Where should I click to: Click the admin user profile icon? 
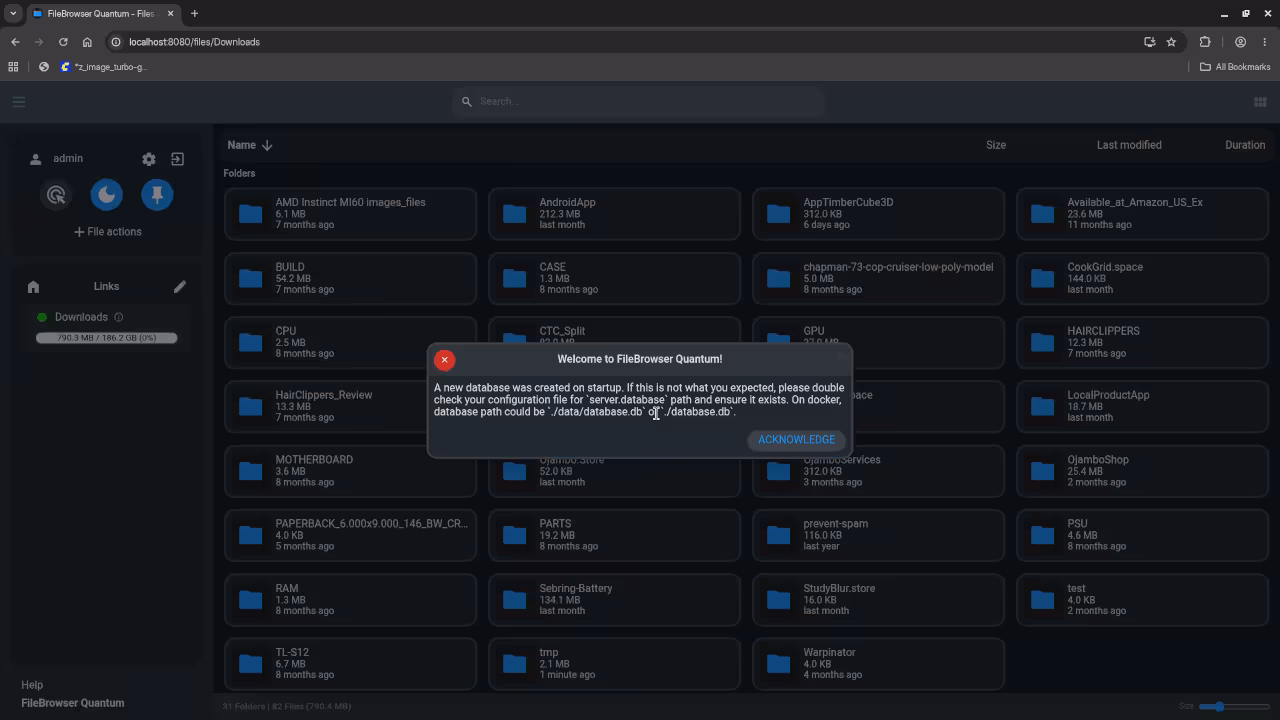[x=36, y=159]
